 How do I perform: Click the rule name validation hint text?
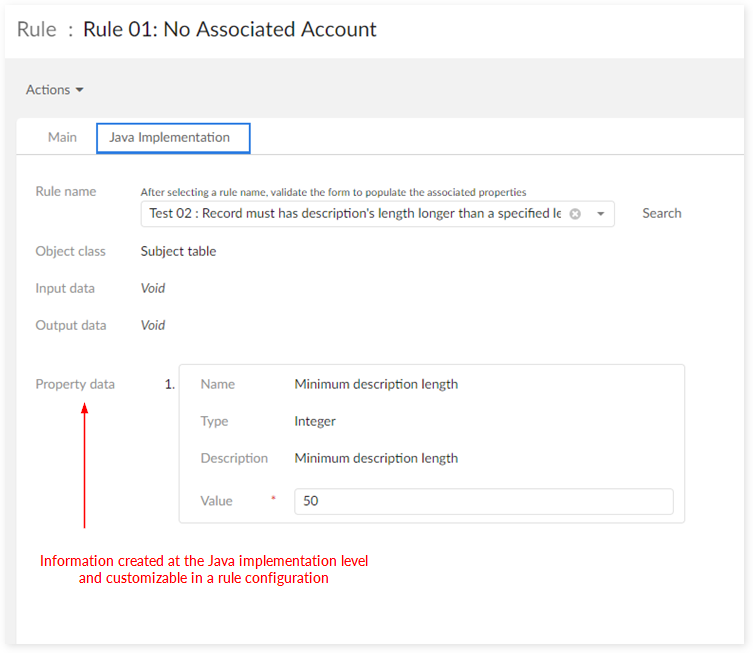(333, 192)
